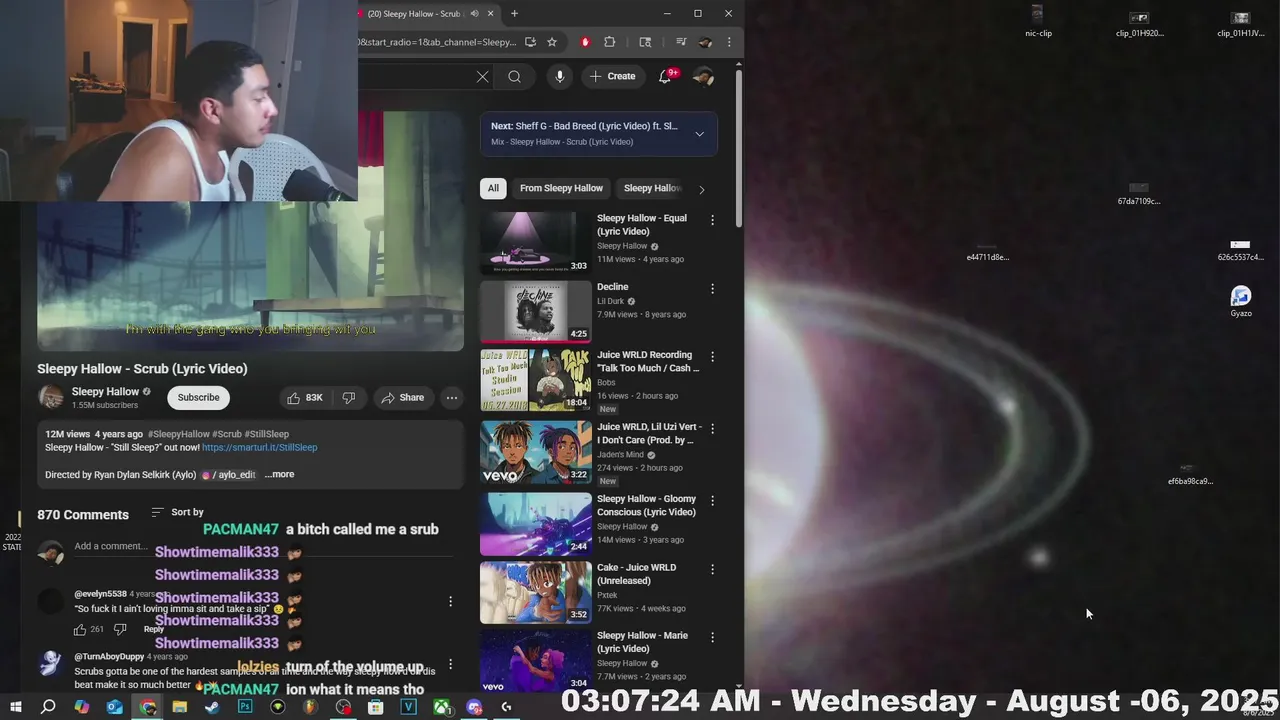Mute the Sleepy Hallow tab audio icon
1280x720 pixels.
click(x=475, y=14)
